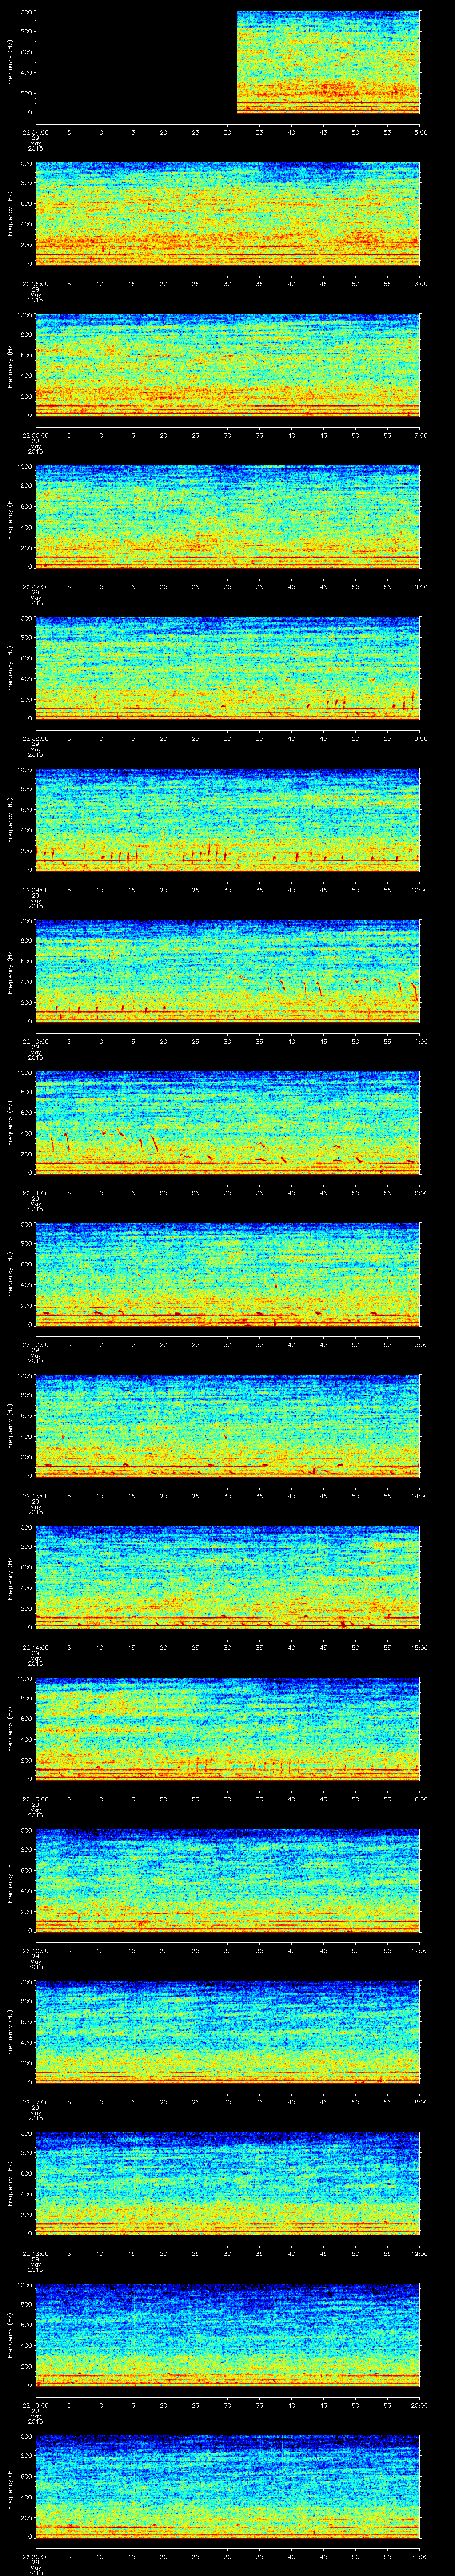Open the spectrogram panel starting 22:15:00
This screenshot has height=2576, width=455.
click(x=228, y=1728)
